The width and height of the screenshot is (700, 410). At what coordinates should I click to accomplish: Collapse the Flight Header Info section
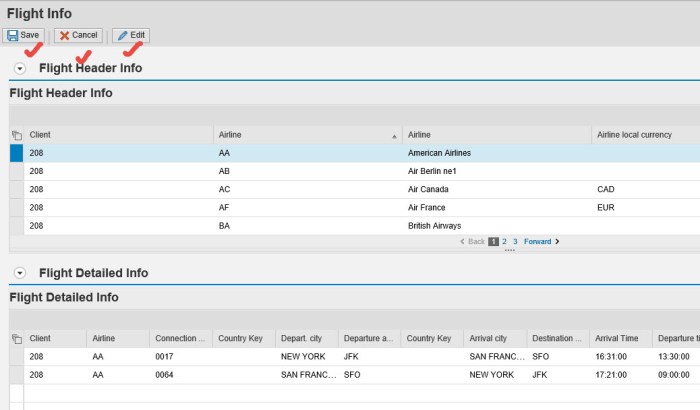coord(20,68)
